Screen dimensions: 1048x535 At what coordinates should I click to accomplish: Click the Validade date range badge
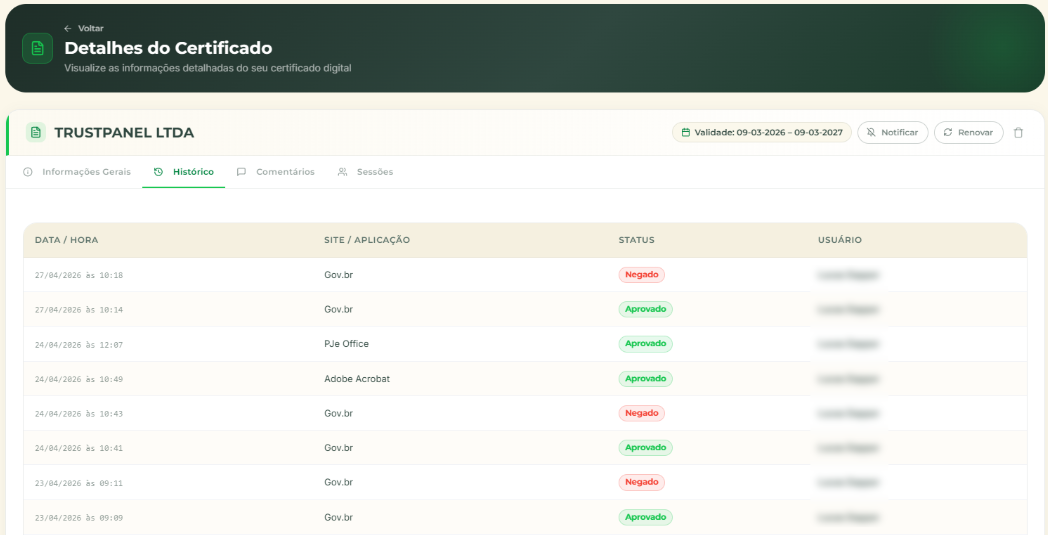click(761, 132)
